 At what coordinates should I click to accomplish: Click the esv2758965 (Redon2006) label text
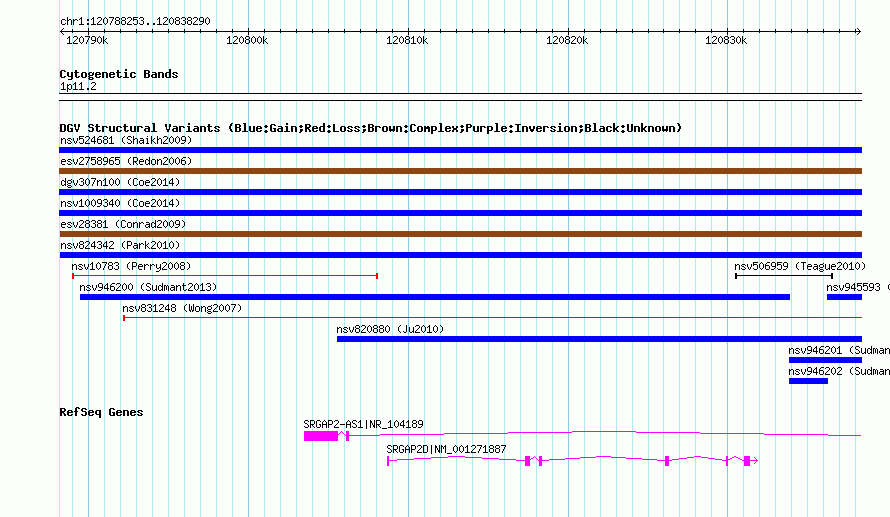coord(126,161)
